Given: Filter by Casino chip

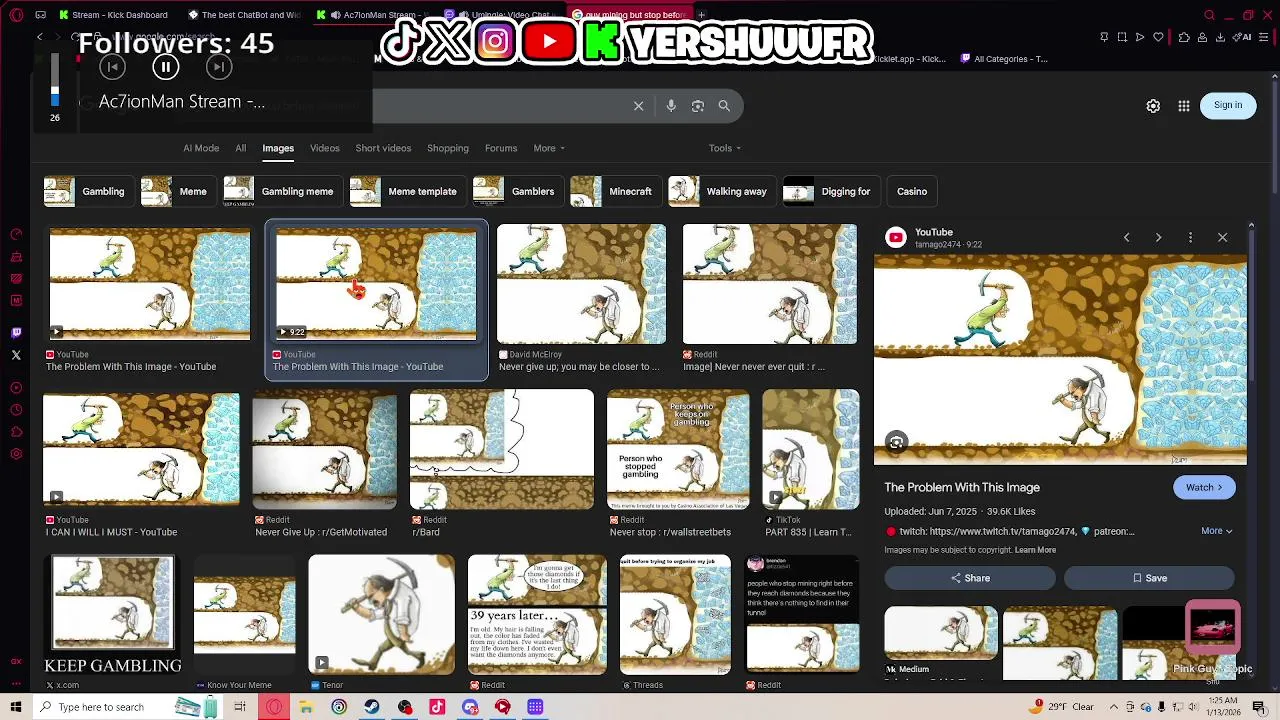Looking at the screenshot, I should (911, 191).
